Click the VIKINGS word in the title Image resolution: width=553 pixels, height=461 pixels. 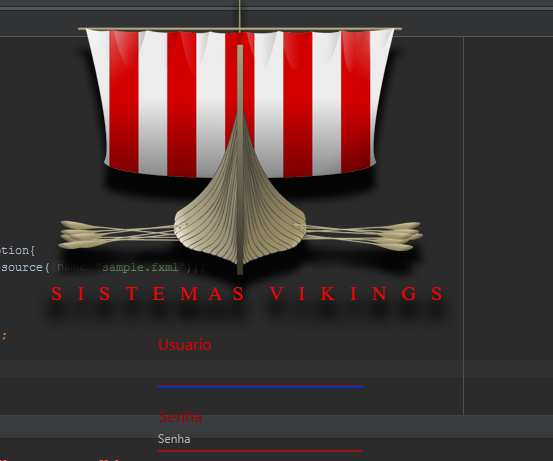[x=356, y=294]
